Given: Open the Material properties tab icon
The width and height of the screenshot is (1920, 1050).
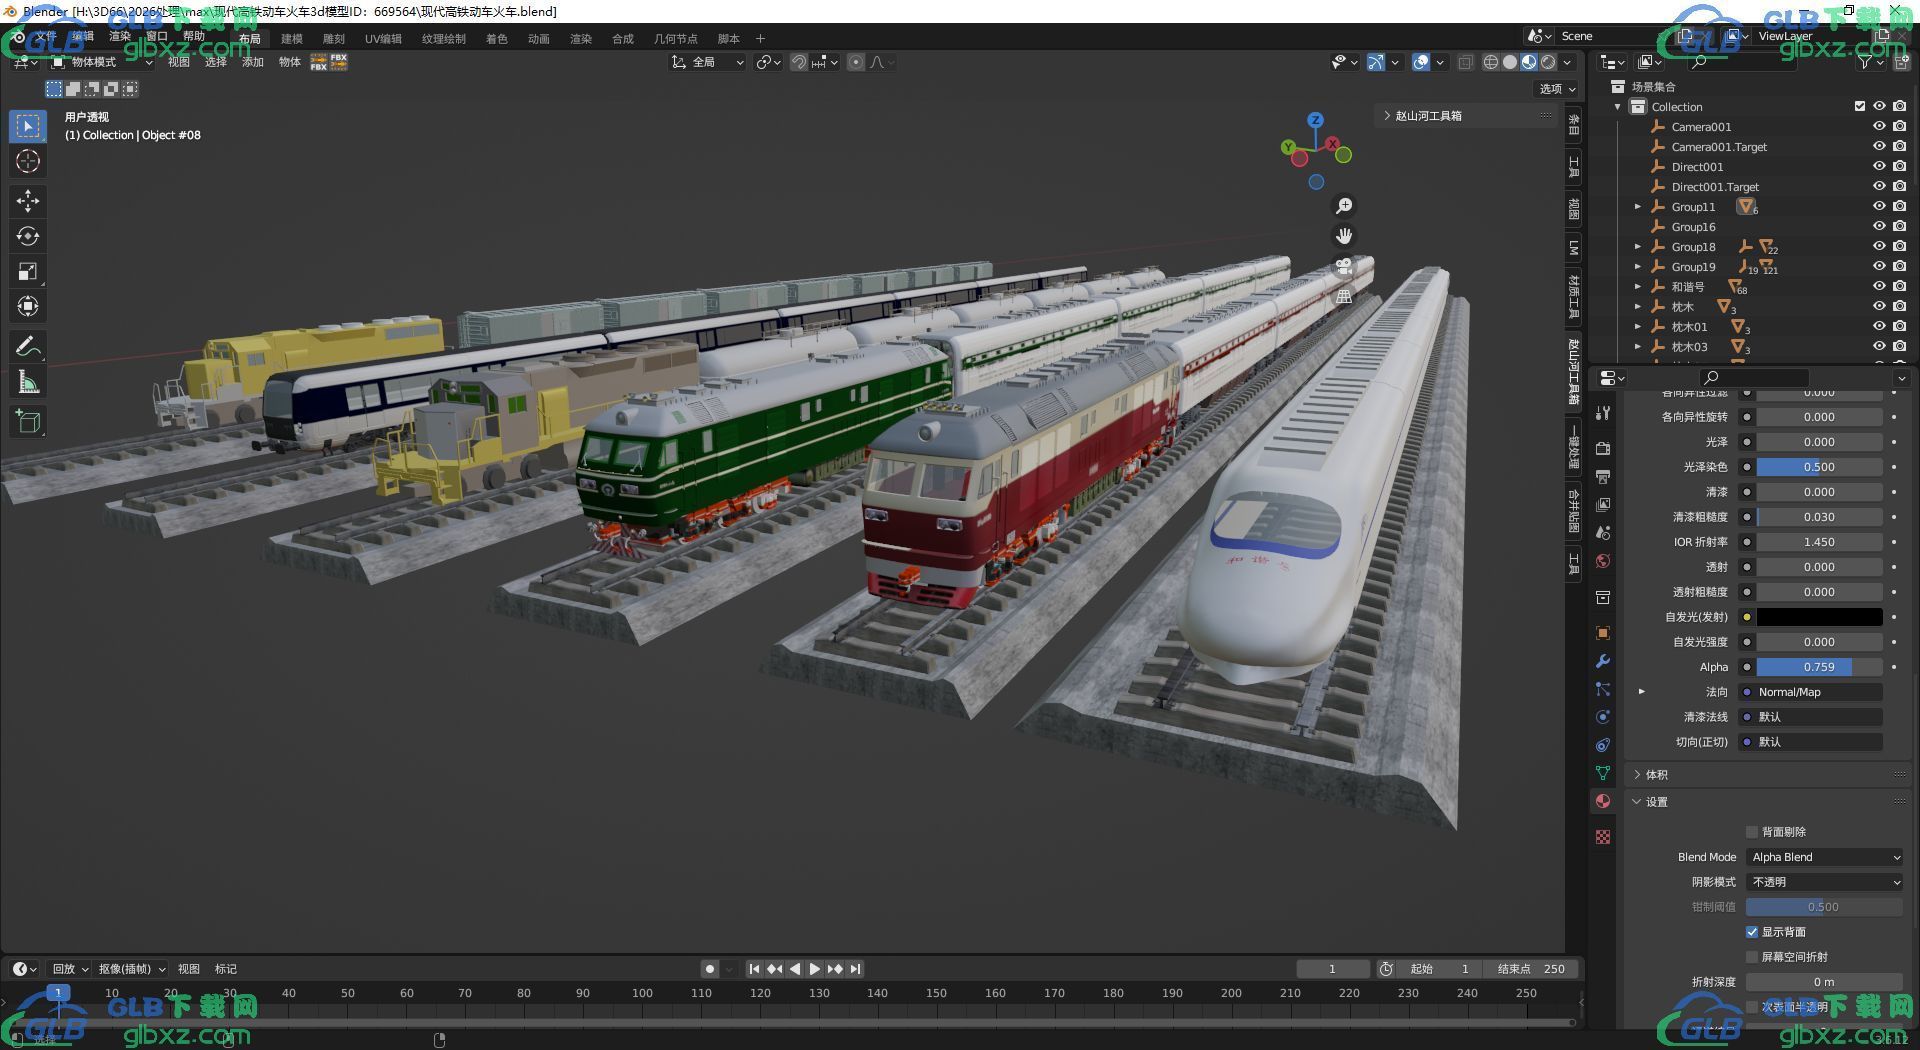Looking at the screenshot, I should coord(1603,801).
